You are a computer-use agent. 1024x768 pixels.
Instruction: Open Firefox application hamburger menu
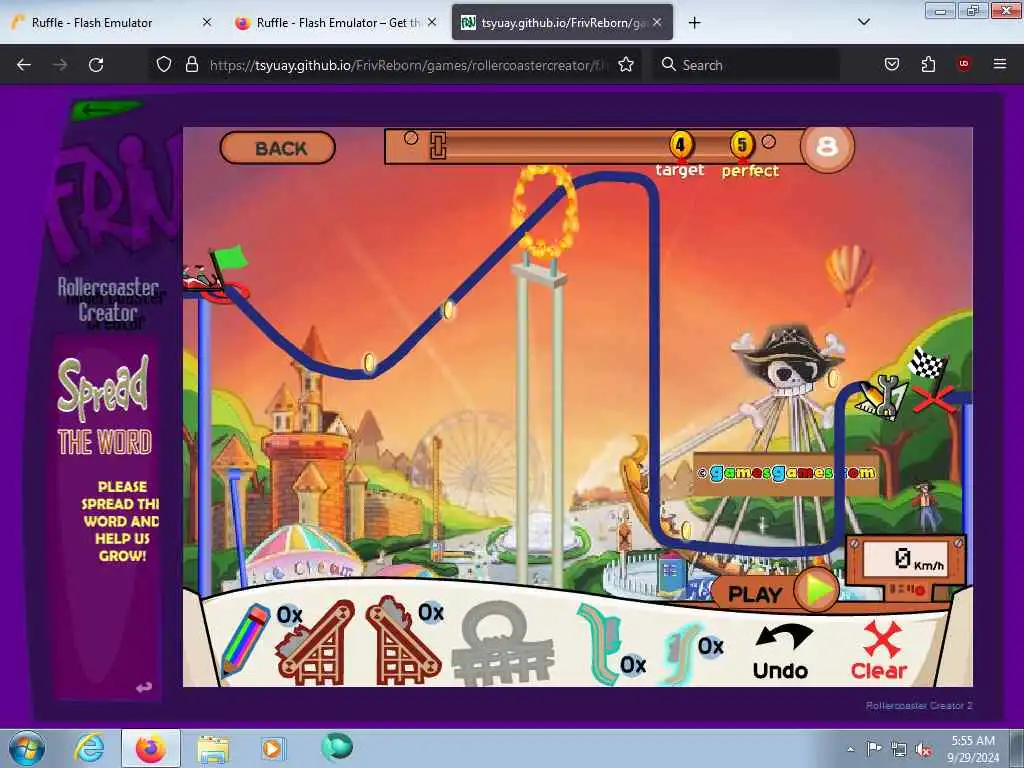point(999,64)
